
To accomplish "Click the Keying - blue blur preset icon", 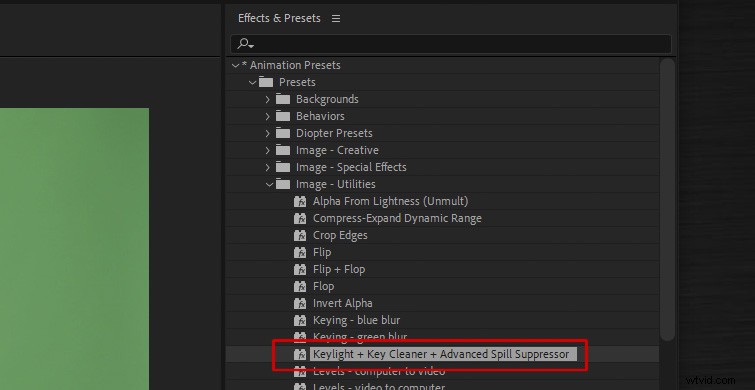I will click(x=300, y=321).
